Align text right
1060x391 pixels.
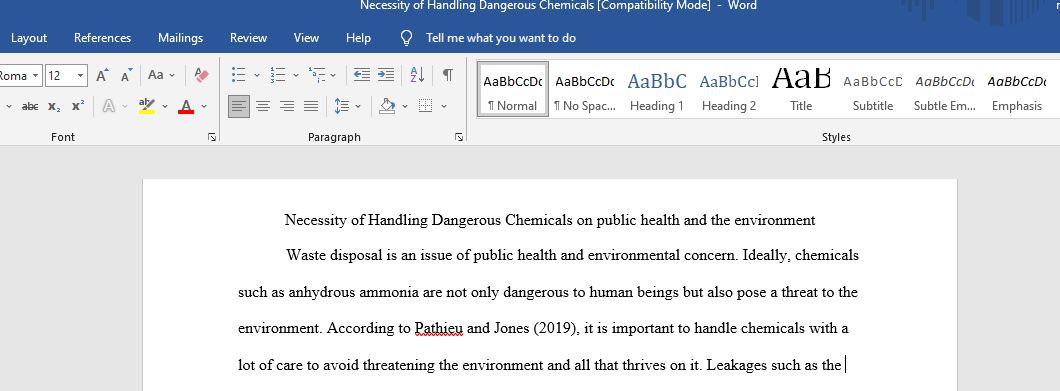tap(287, 106)
